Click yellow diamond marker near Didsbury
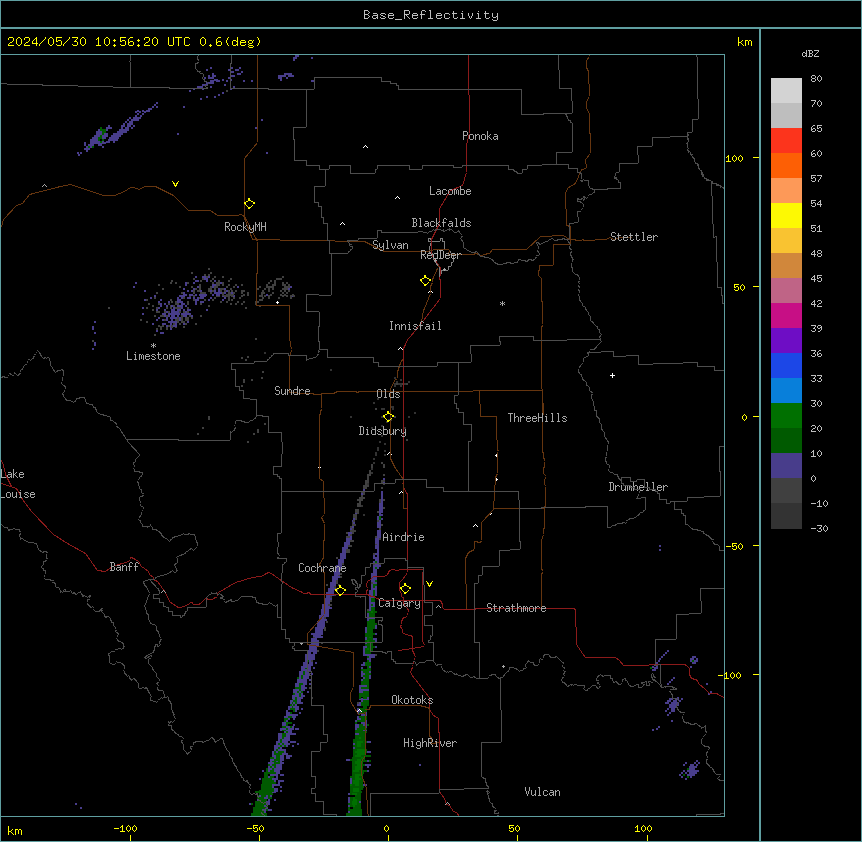862x842 pixels. tap(388, 417)
